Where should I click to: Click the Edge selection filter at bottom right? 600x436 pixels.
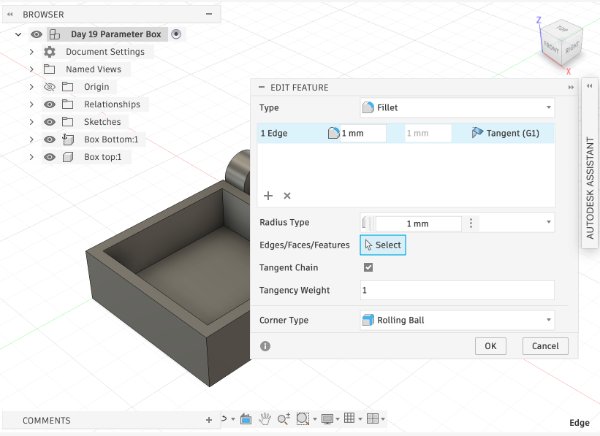[579, 423]
